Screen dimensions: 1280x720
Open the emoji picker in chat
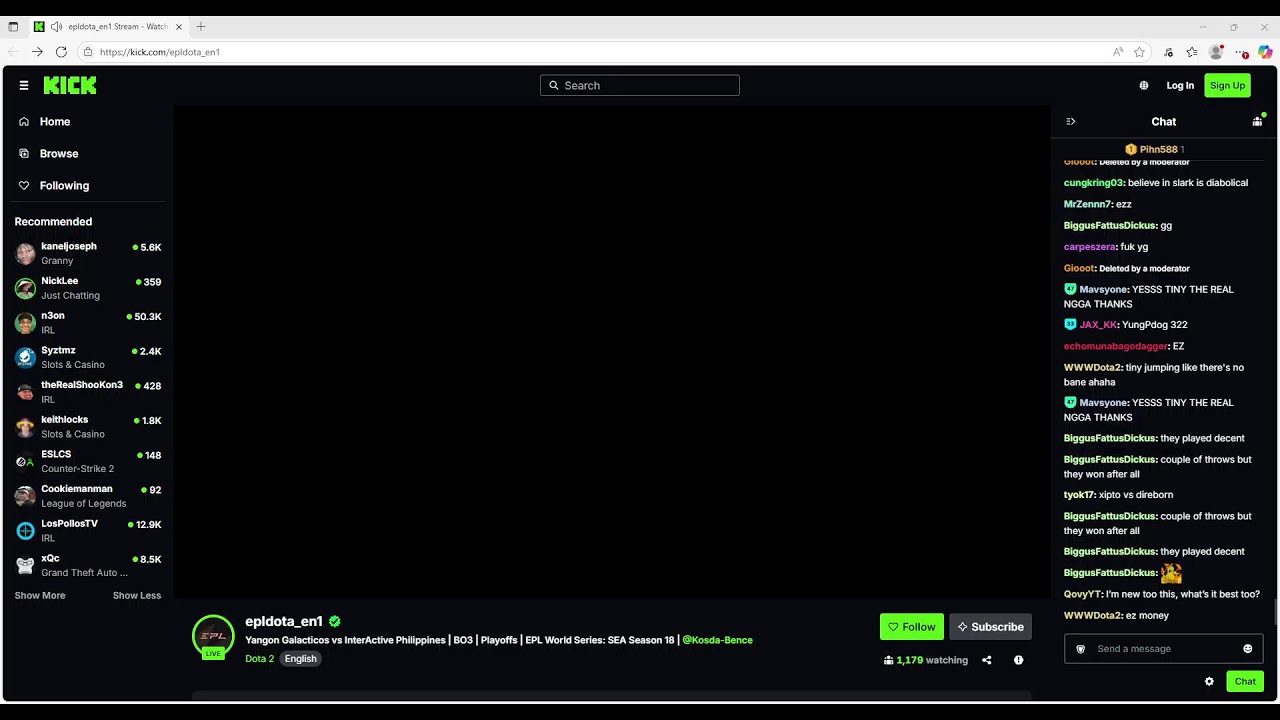1247,649
